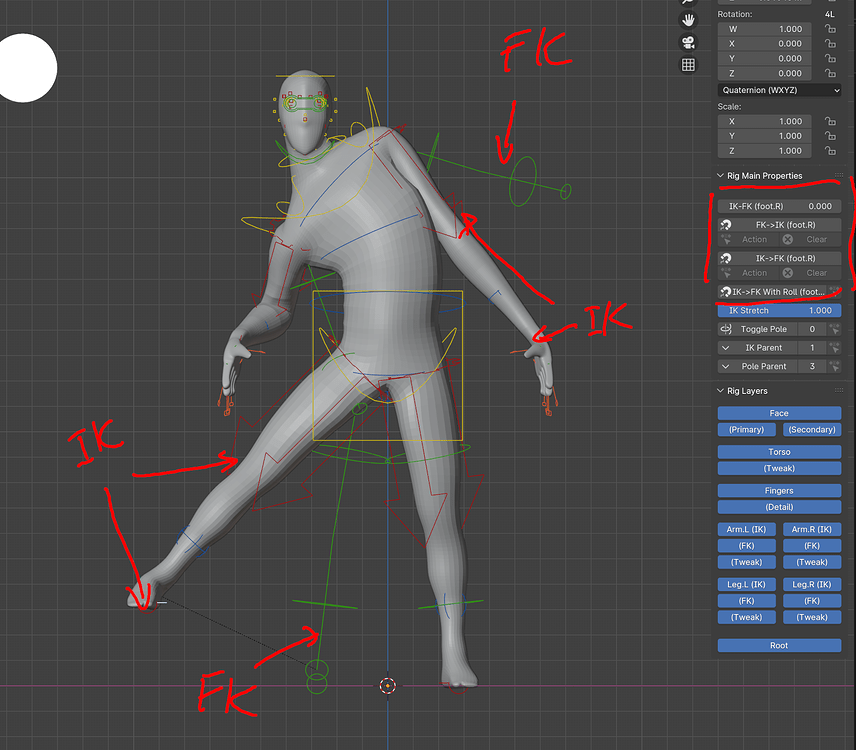The image size is (856, 750).
Task: Toggle the (FK) layer under Arm.L (IK)
Action: (x=746, y=546)
